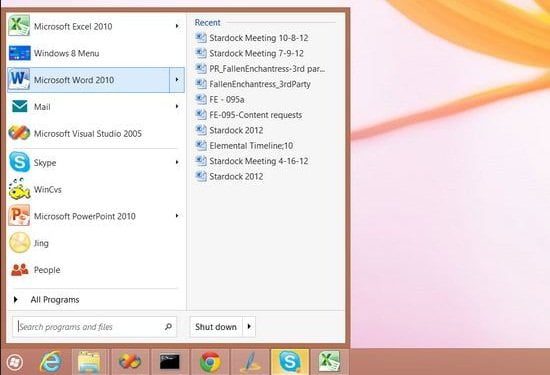The width and height of the screenshot is (550, 375).
Task: Select the People label
Action: (47, 270)
